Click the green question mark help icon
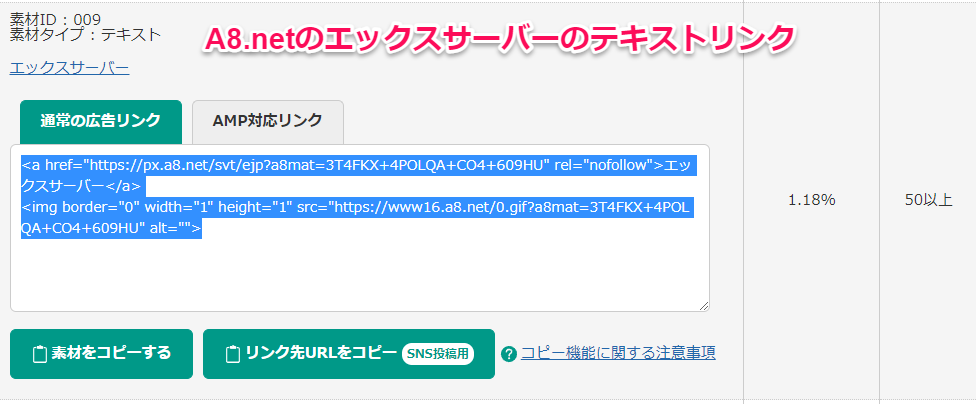Screen dimensions: 976x404 [x=509, y=354]
